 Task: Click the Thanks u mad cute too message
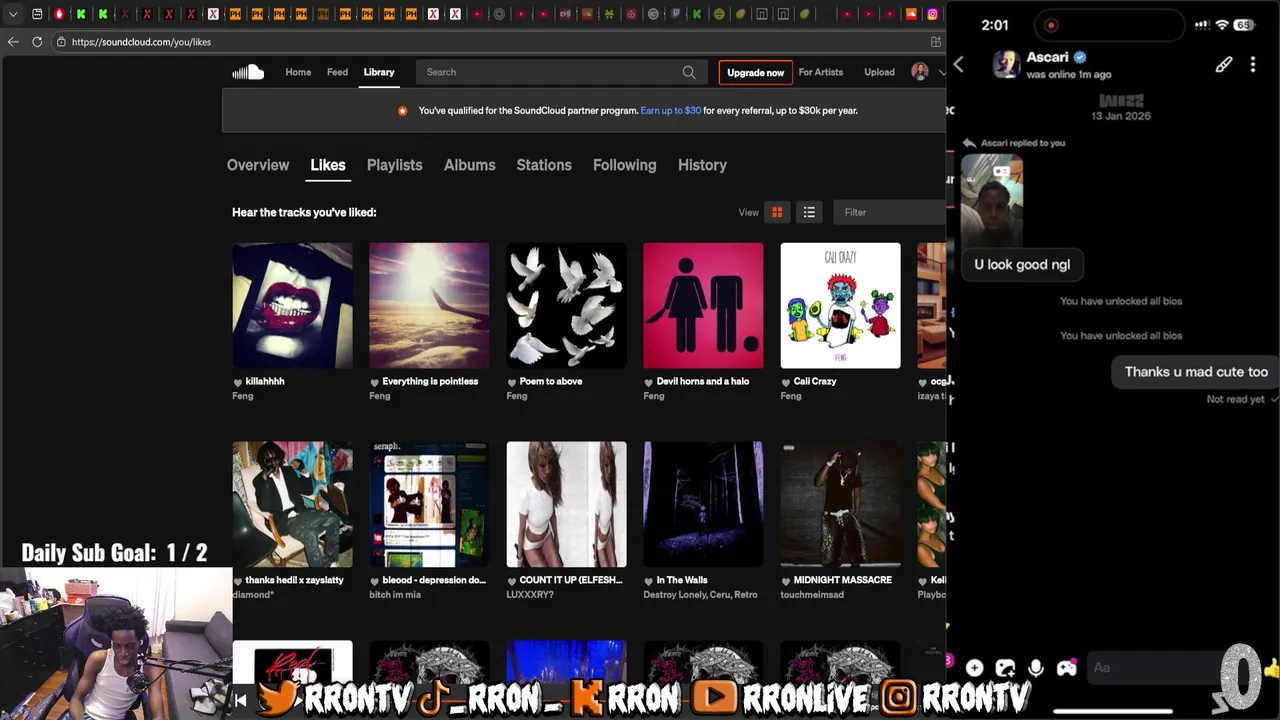[1196, 372]
